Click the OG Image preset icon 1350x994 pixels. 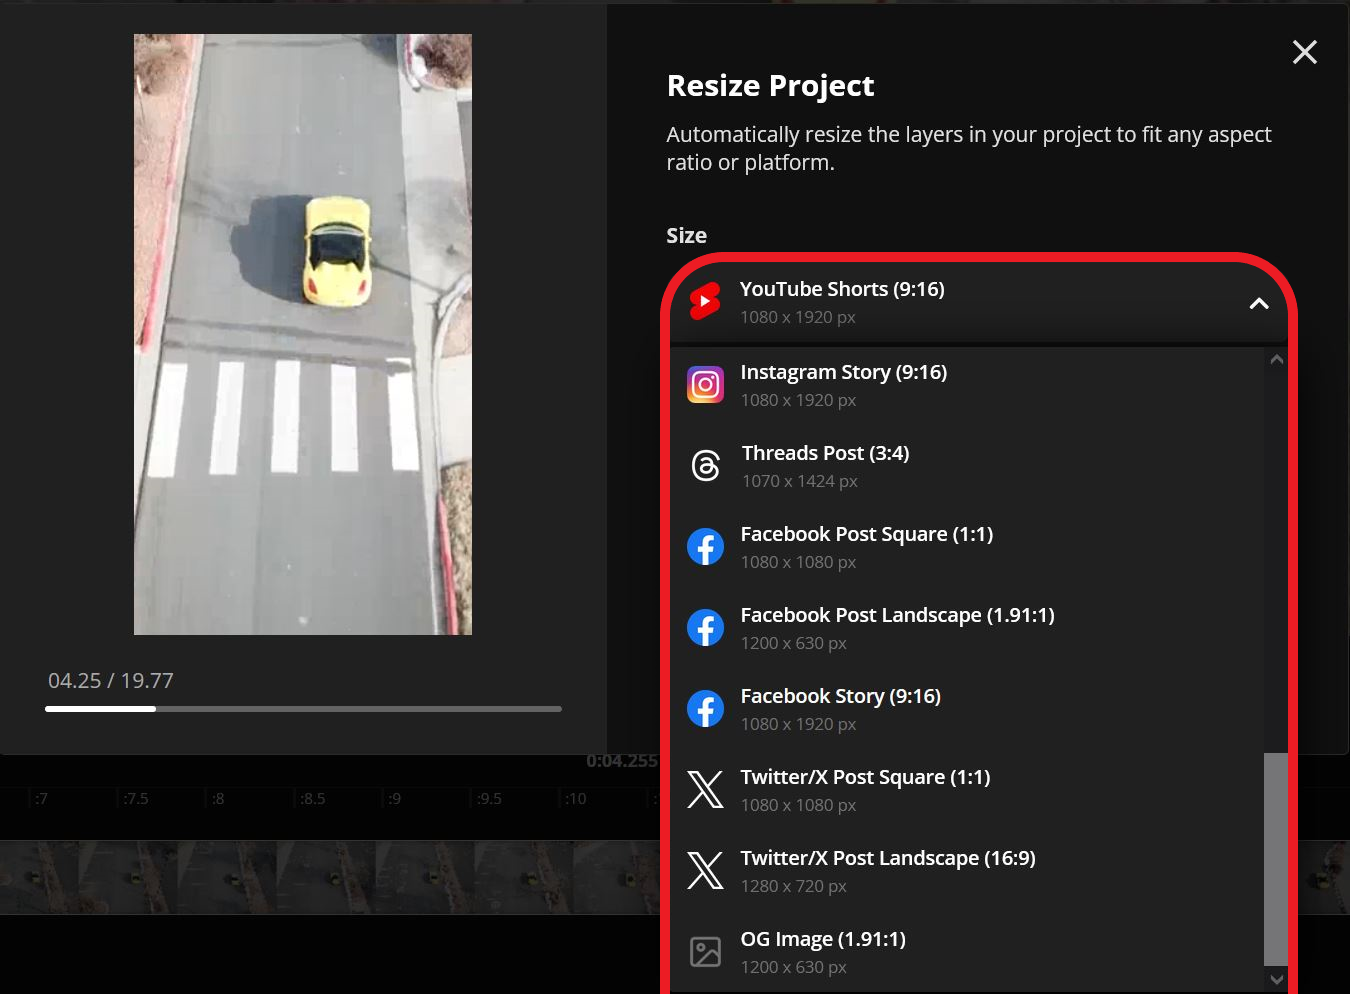coord(705,951)
